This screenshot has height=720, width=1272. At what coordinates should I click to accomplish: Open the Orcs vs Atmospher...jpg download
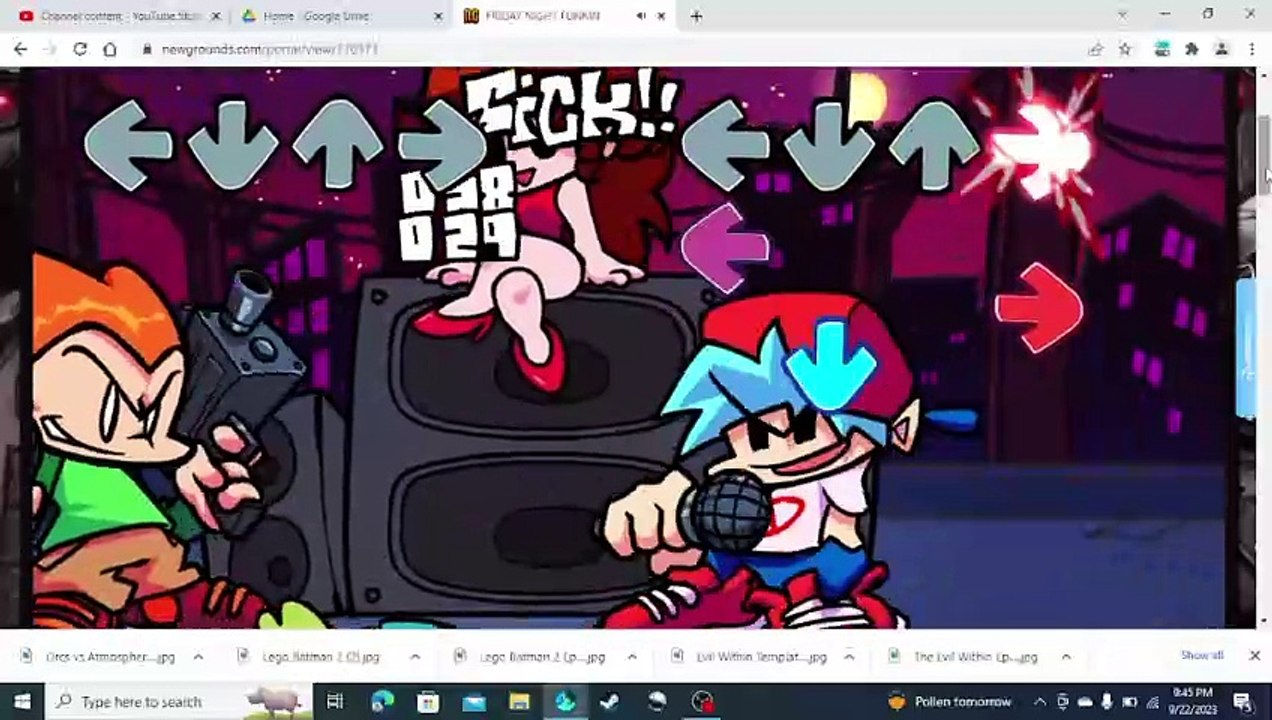pos(100,657)
